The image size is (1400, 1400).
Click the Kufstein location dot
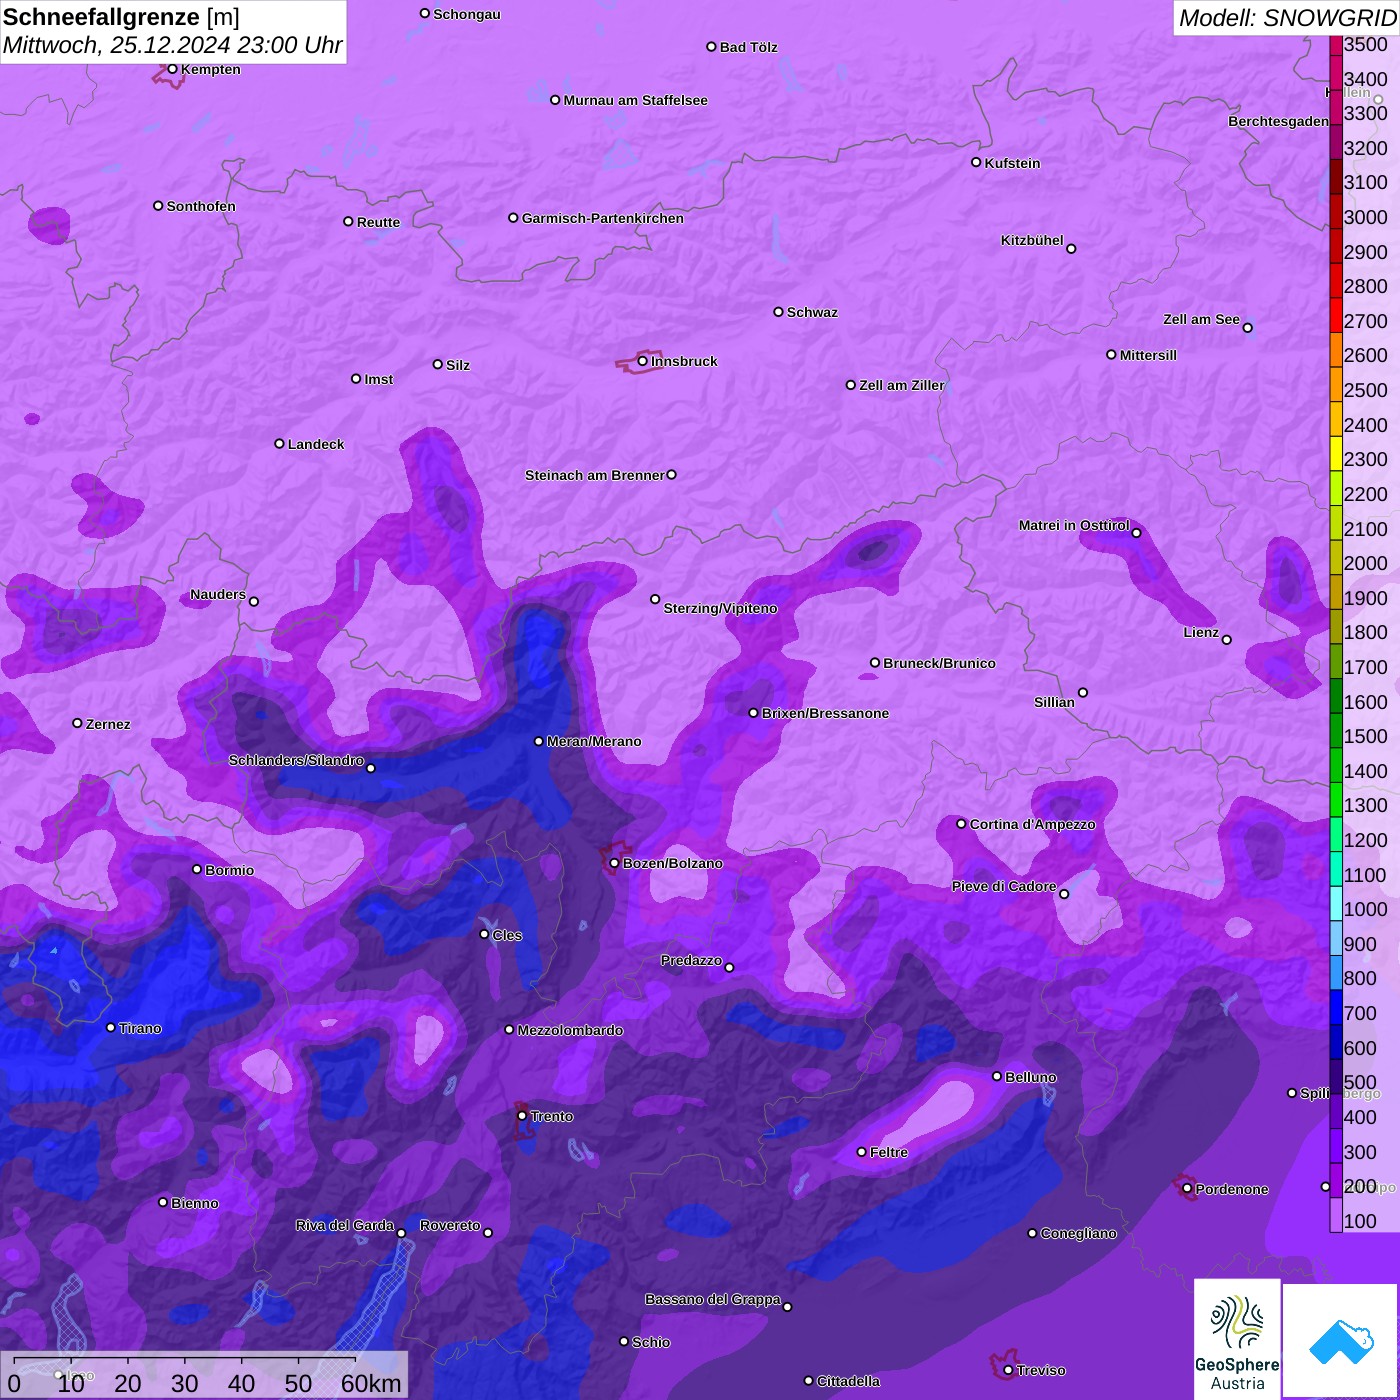click(x=976, y=162)
